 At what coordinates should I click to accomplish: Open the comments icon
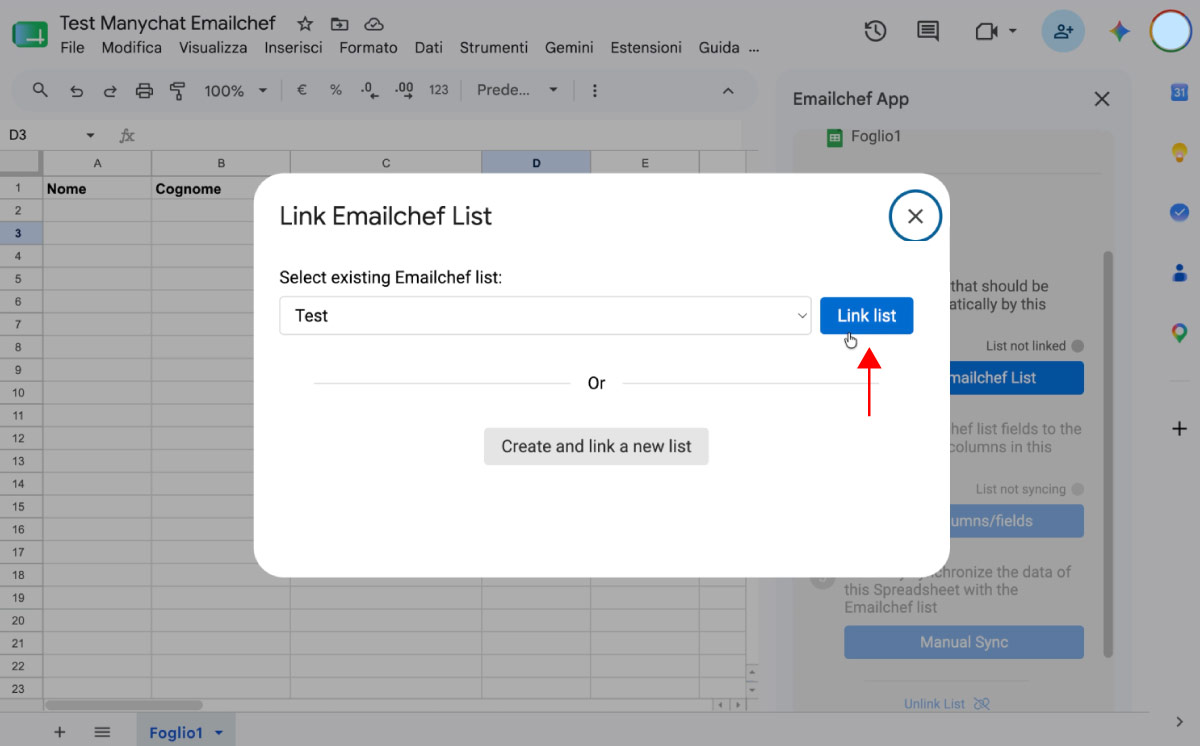pyautogui.click(x=928, y=31)
